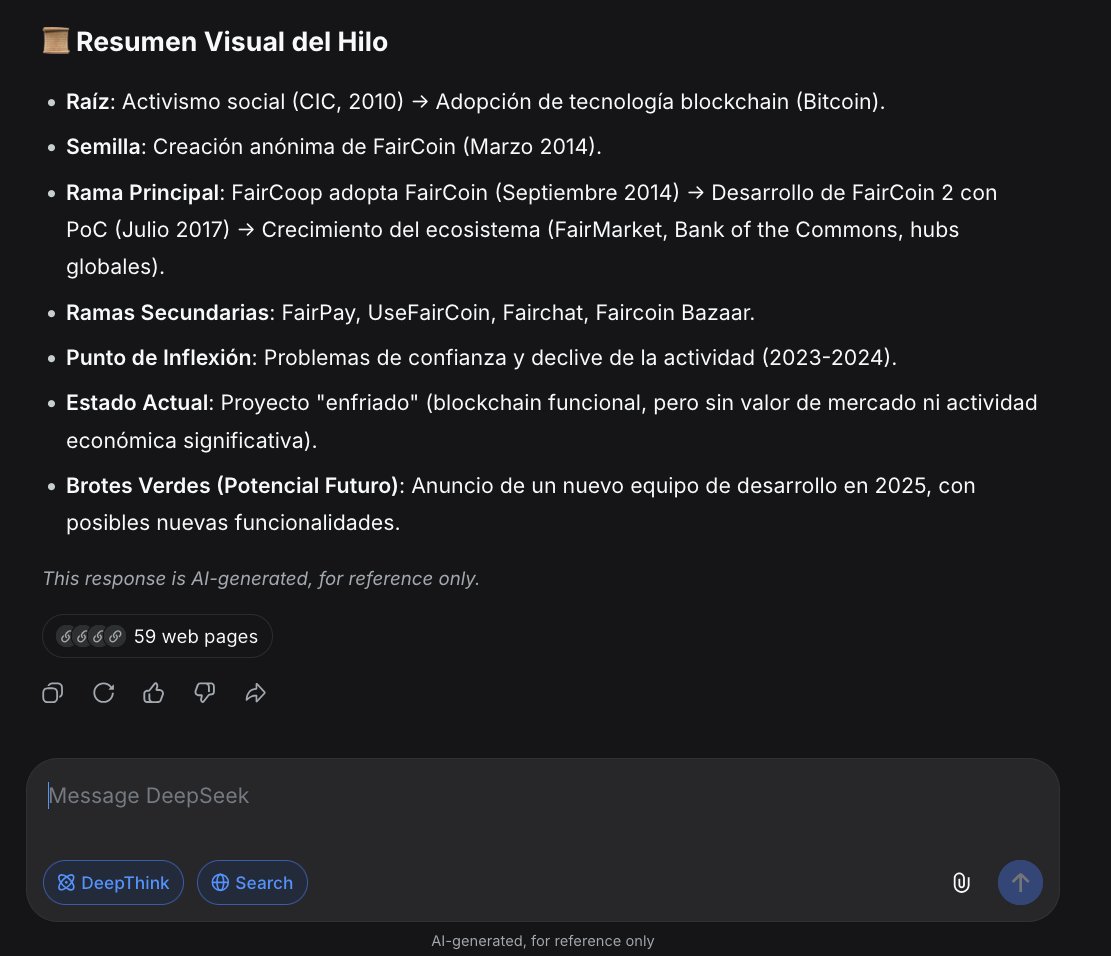Click the Brotes Verdes (Potencial Futuro) label
Image resolution: width=1111 pixels, height=956 pixels.
click(232, 485)
